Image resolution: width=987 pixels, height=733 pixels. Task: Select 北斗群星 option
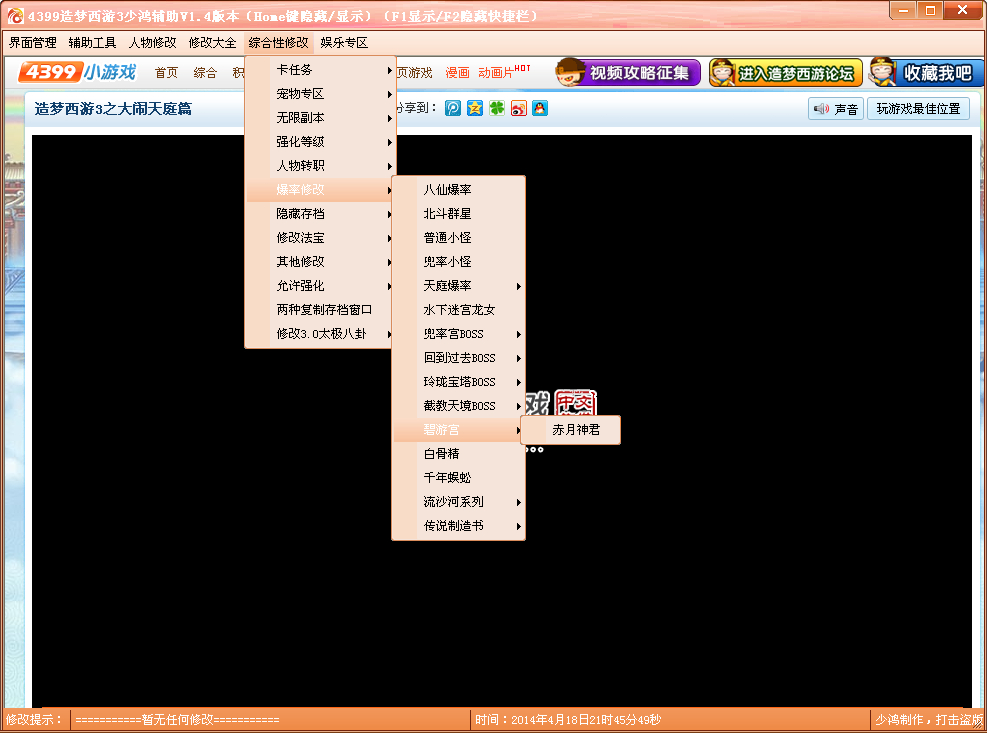(458, 213)
